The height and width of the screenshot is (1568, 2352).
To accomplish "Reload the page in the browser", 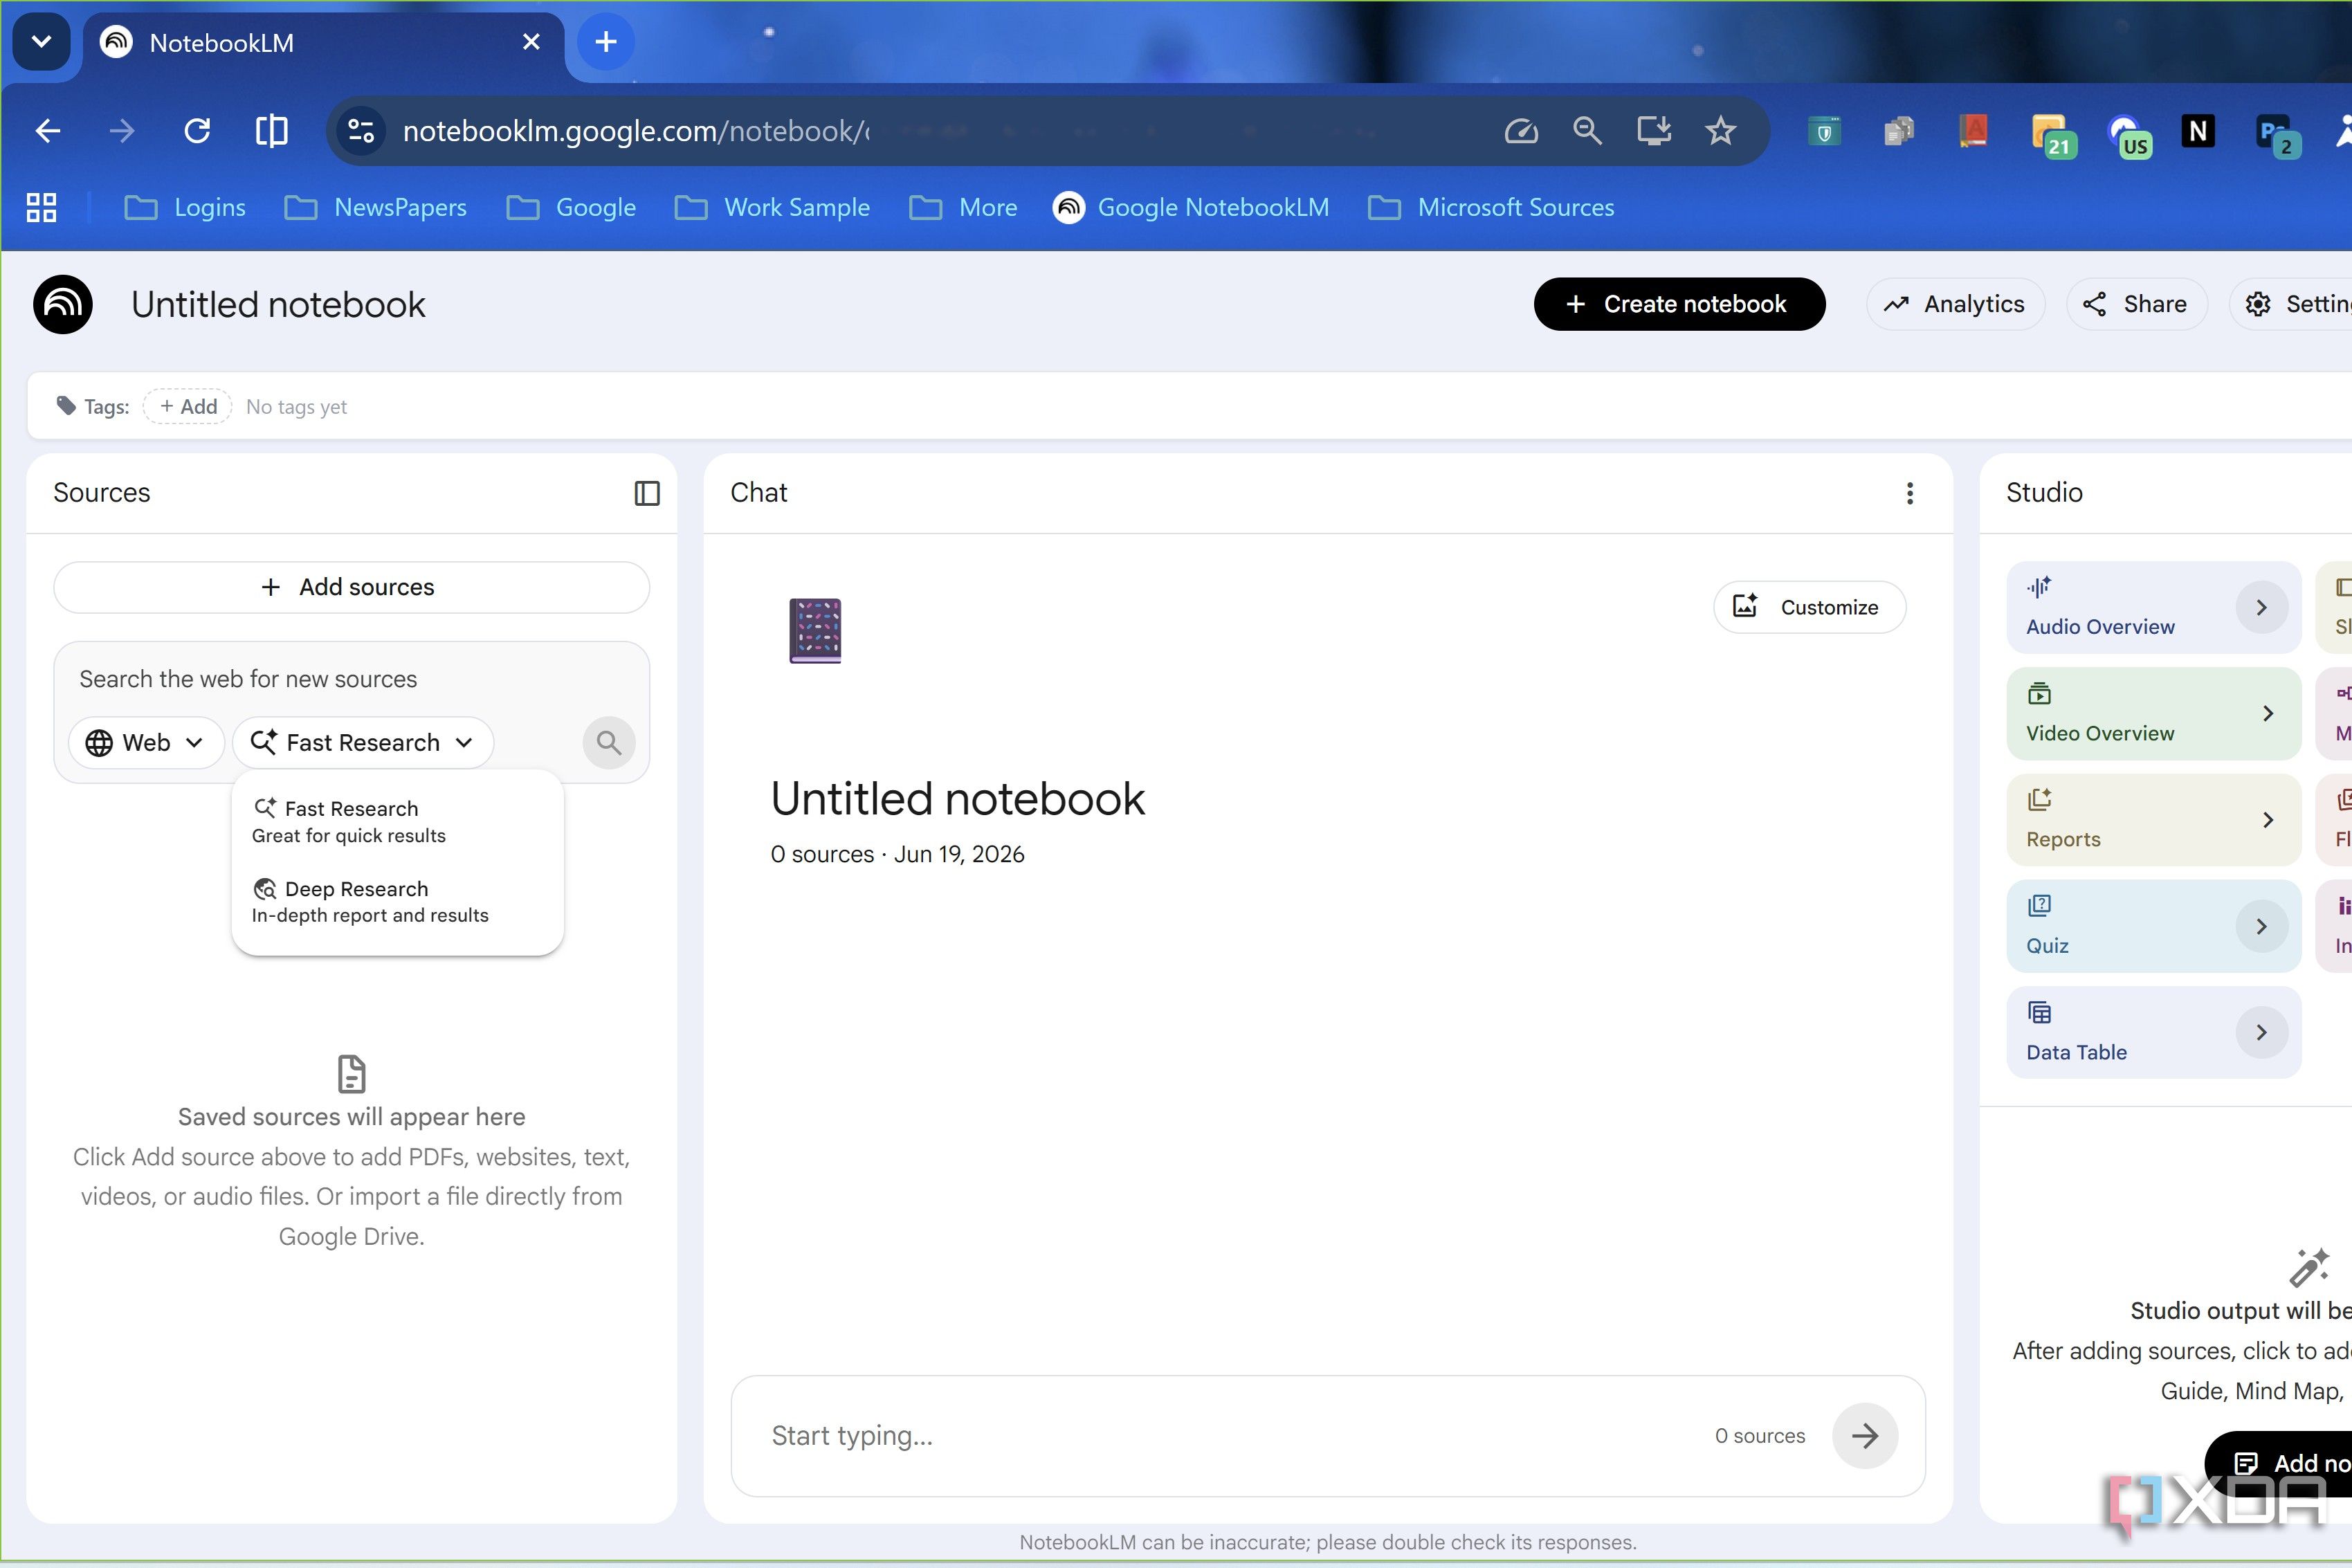I will point(197,131).
